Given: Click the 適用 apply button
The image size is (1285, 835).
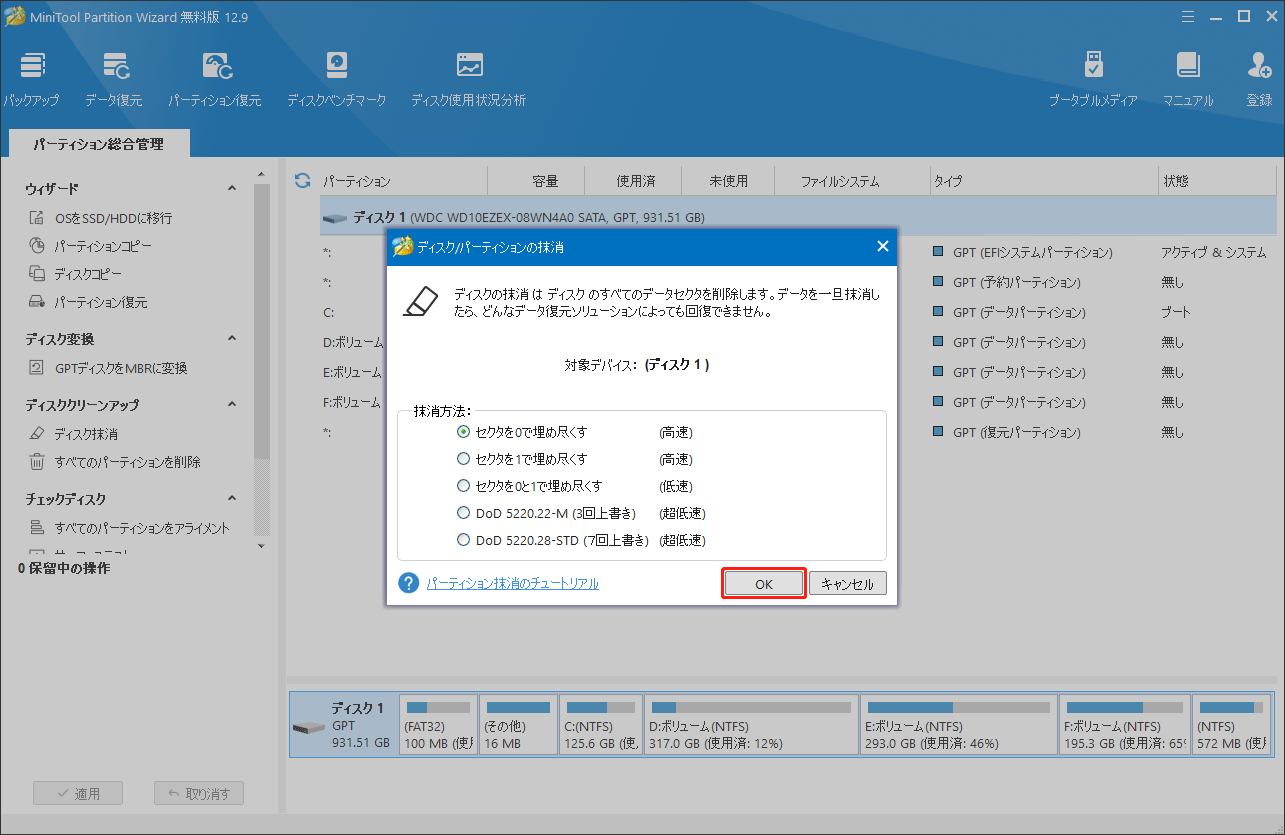Looking at the screenshot, I should pyautogui.click(x=78, y=793).
